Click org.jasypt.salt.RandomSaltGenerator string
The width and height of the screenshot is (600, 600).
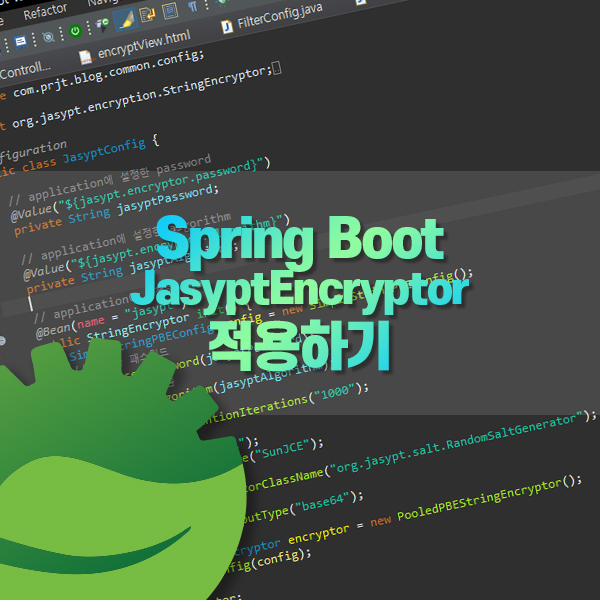tap(456, 443)
